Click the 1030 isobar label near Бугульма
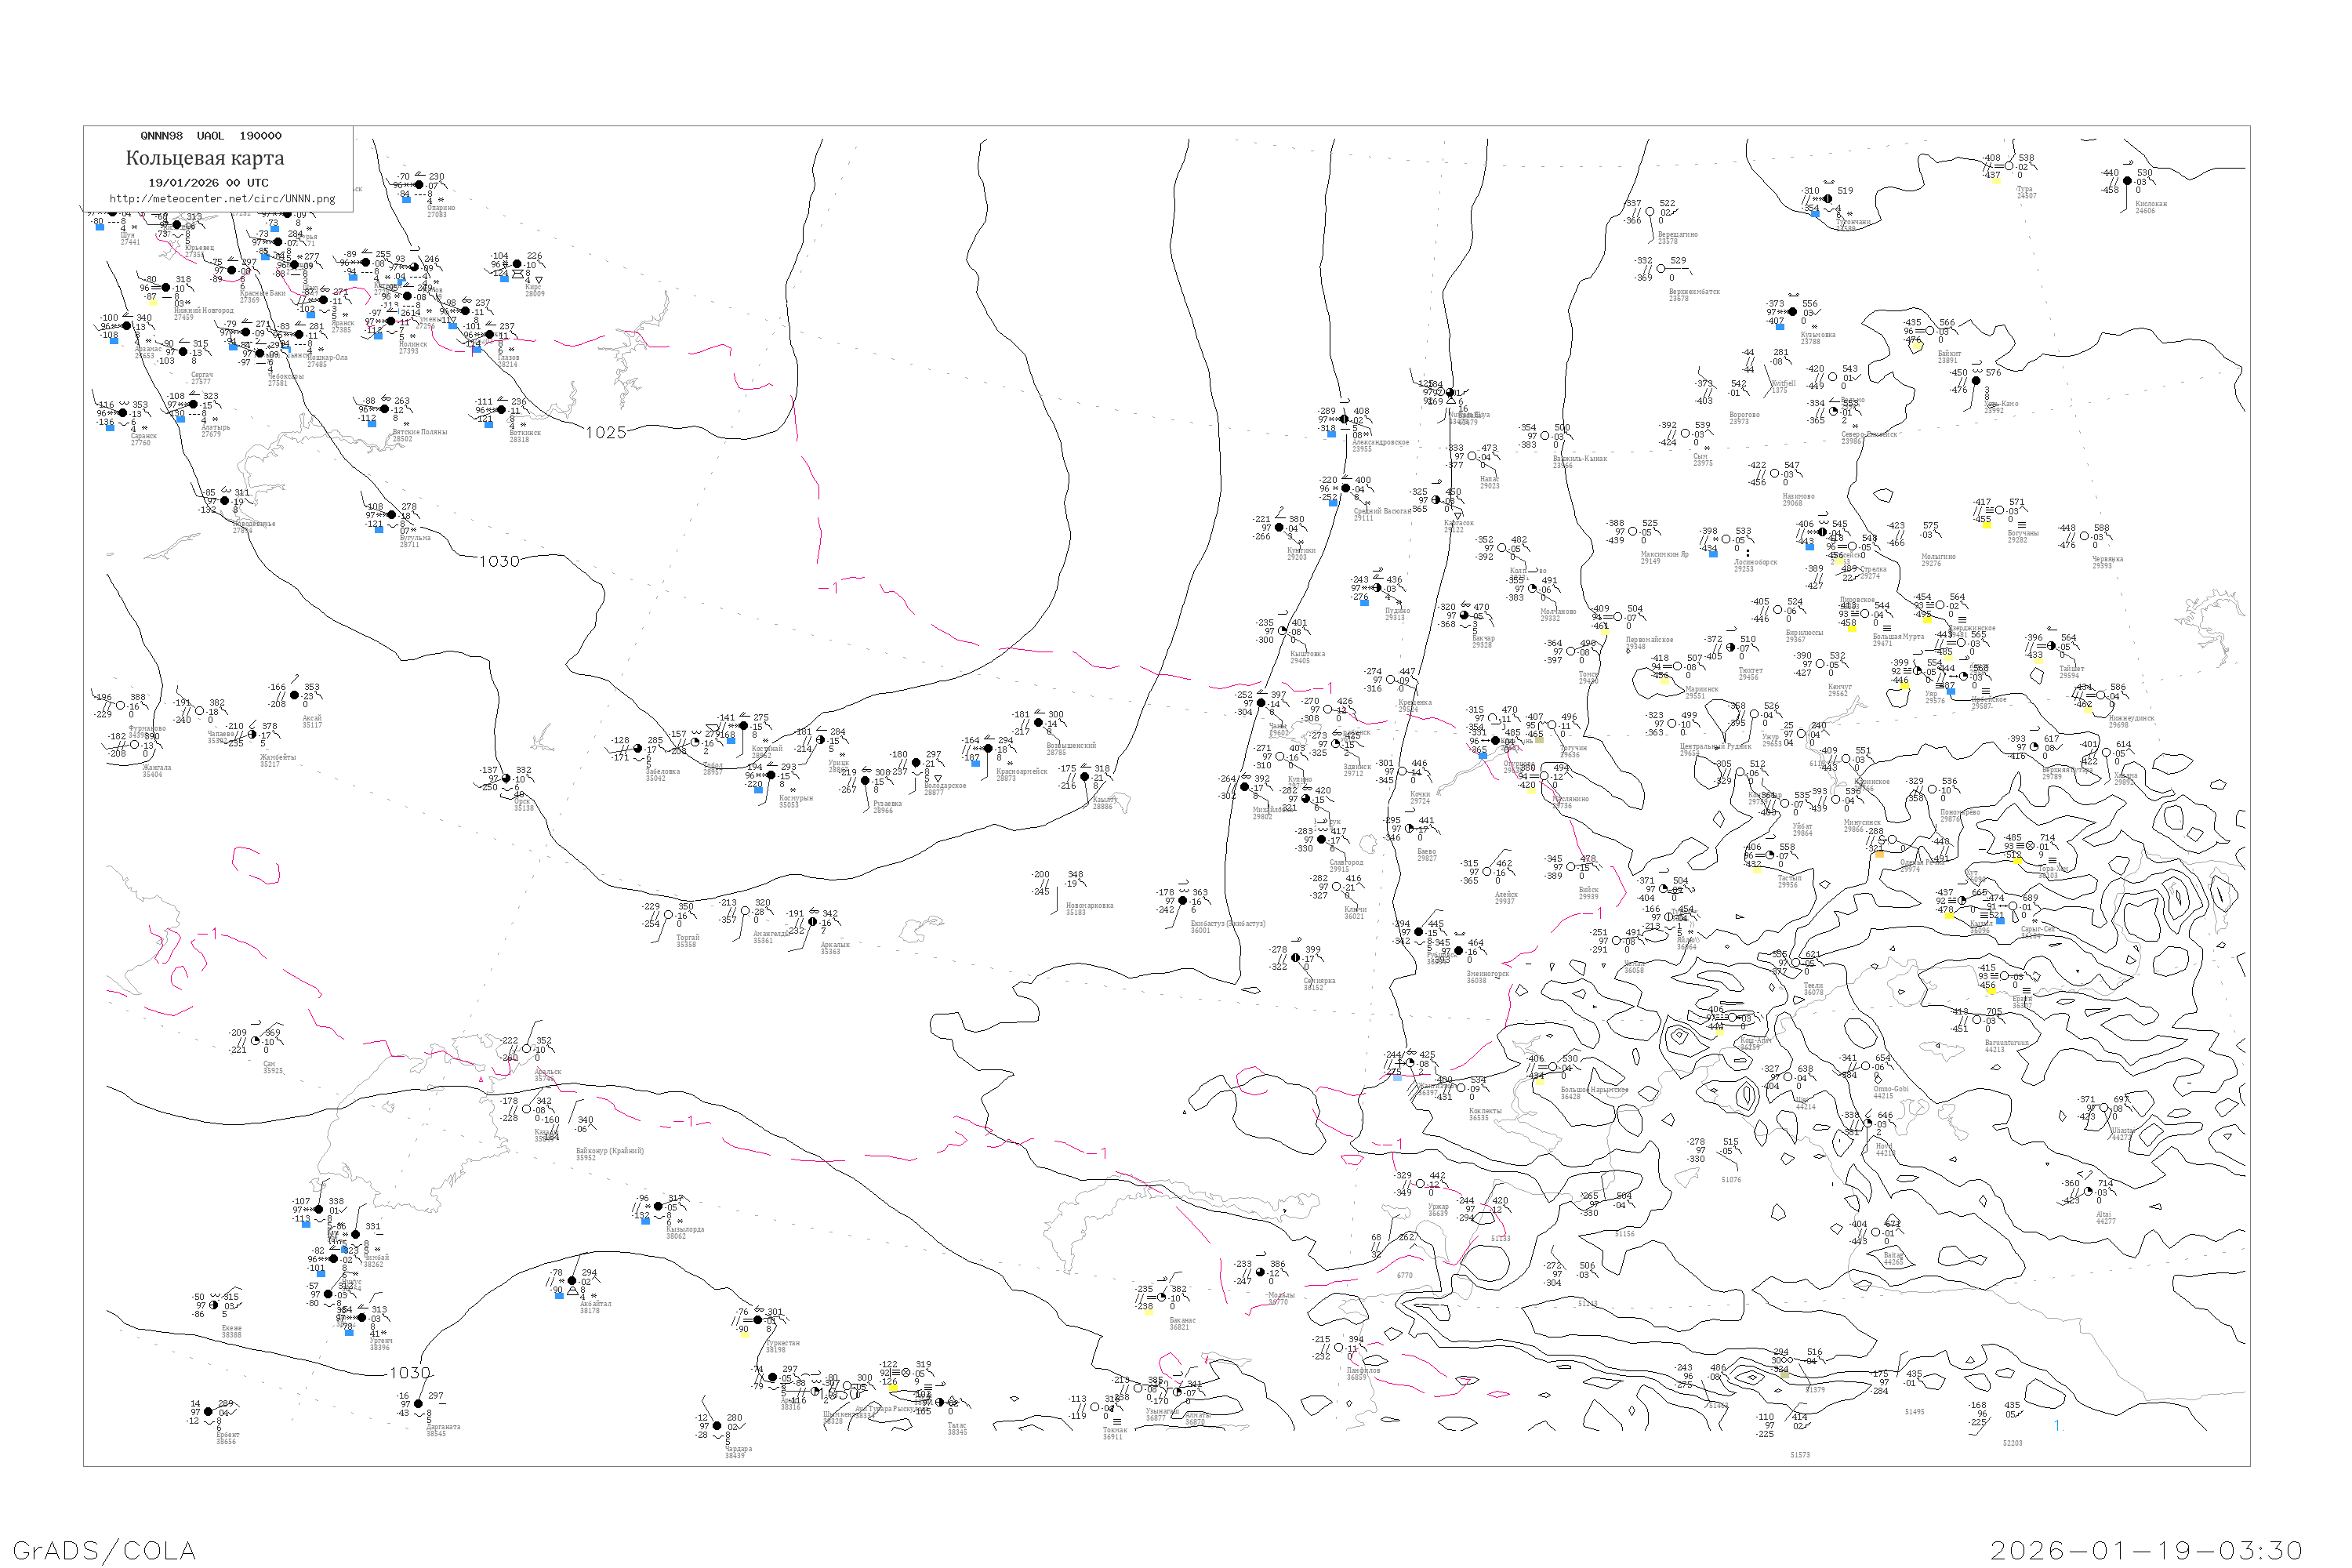2352x1568 pixels. pyautogui.click(x=499, y=562)
